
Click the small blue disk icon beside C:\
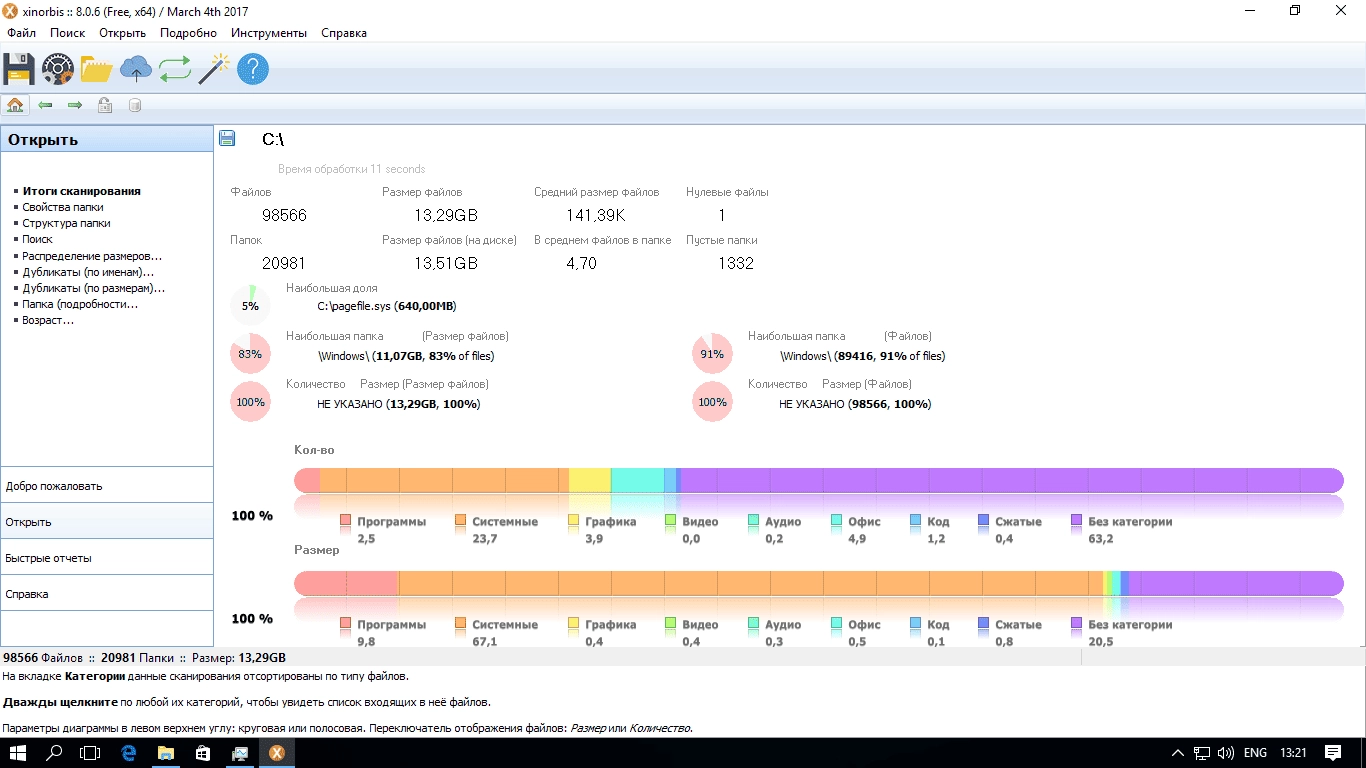pos(227,139)
